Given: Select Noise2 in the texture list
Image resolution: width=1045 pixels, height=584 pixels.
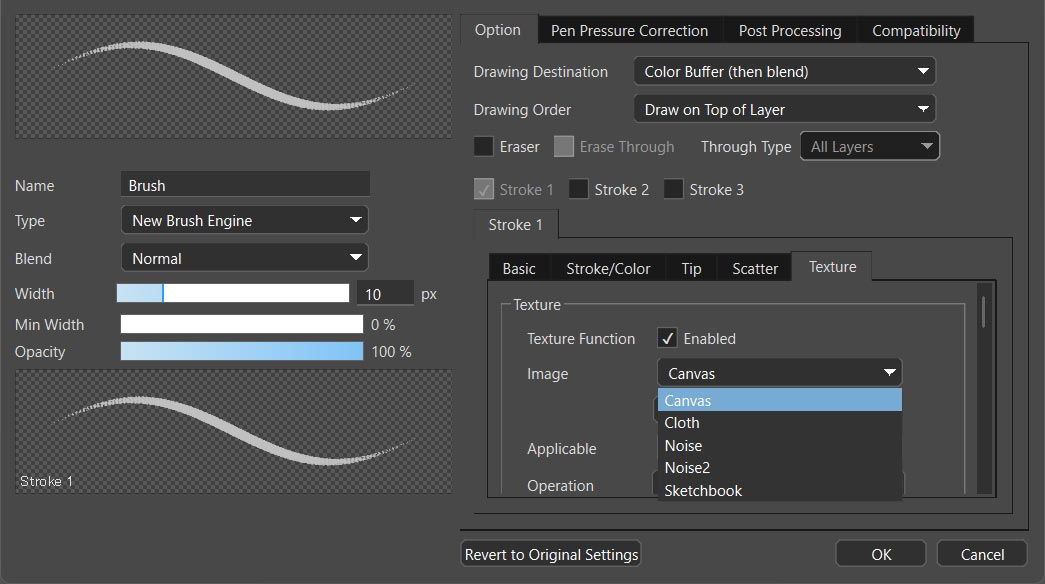Looking at the screenshot, I should [x=686, y=467].
